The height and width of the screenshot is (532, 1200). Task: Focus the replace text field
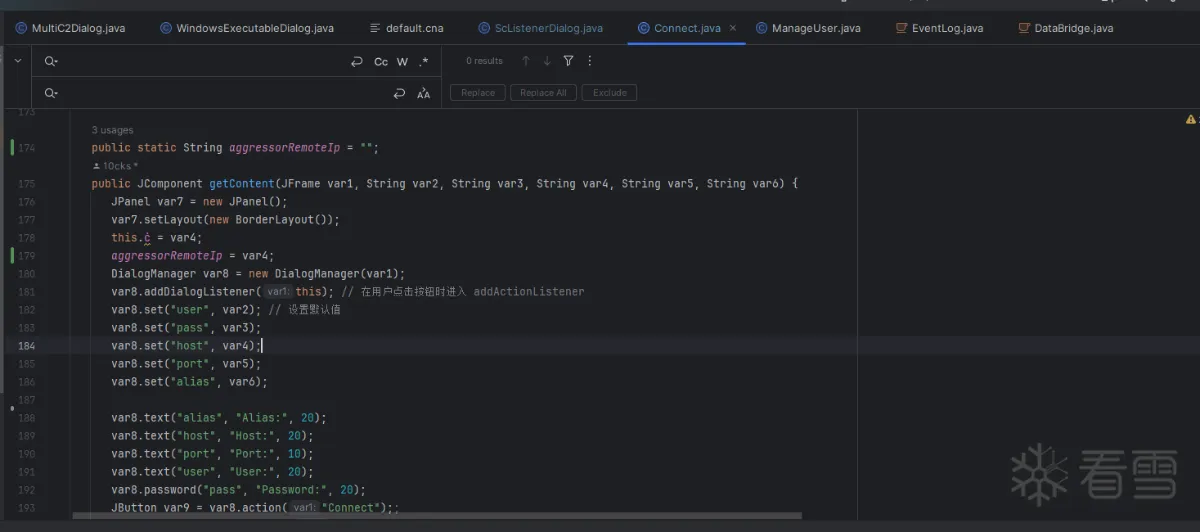[225, 93]
